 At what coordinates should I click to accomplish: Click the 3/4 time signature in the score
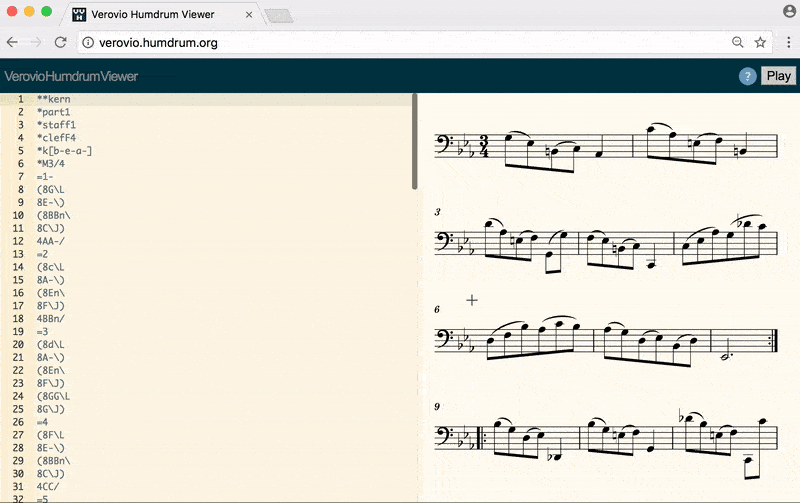pos(484,146)
